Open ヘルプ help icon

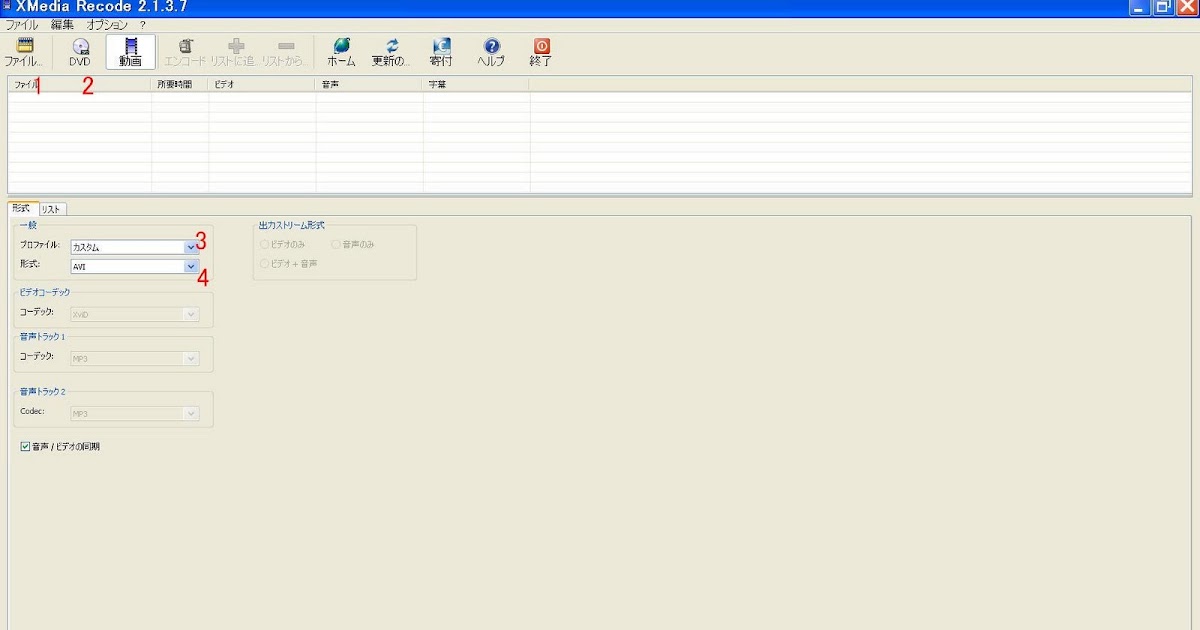click(x=491, y=52)
